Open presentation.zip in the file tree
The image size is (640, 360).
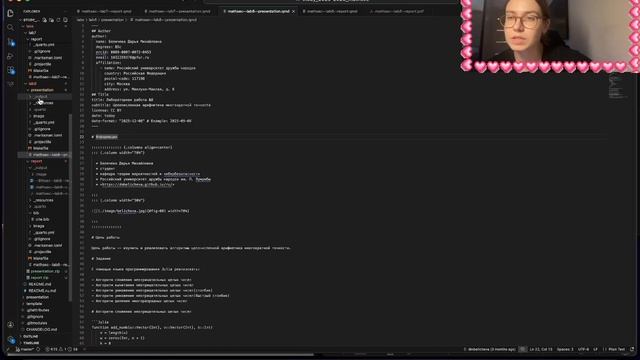click(45, 271)
